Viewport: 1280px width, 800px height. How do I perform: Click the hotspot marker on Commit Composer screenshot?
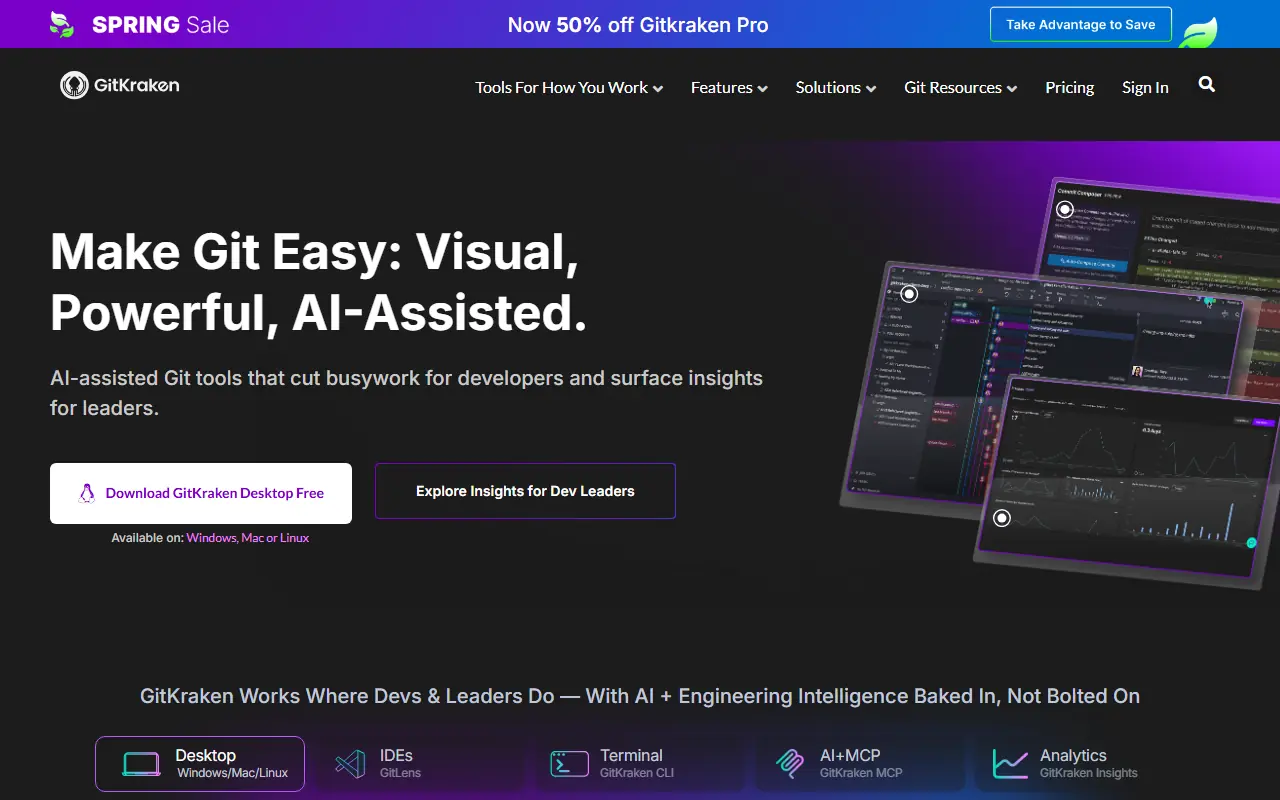(1065, 209)
